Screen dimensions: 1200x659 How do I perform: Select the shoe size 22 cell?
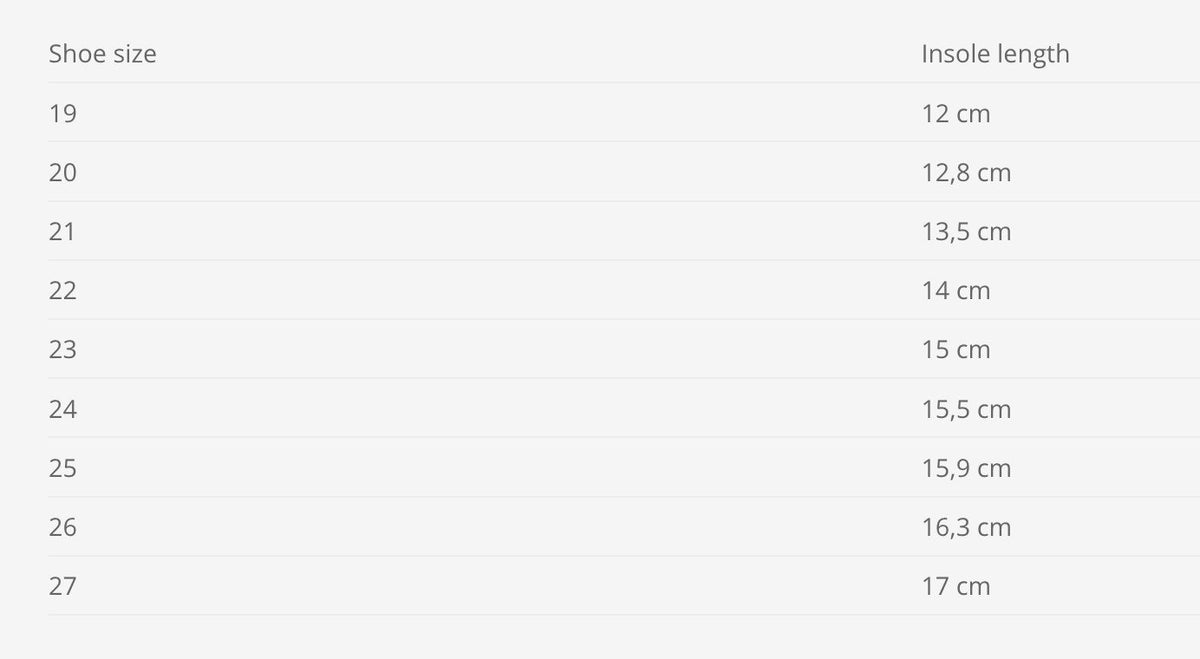pyautogui.click(x=63, y=290)
